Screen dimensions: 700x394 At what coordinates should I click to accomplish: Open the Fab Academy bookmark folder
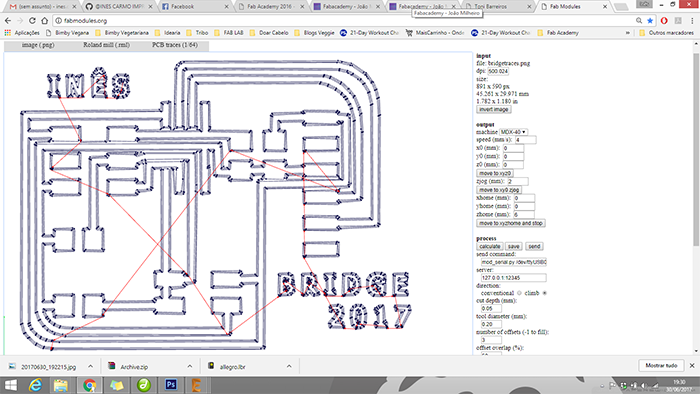(558, 33)
